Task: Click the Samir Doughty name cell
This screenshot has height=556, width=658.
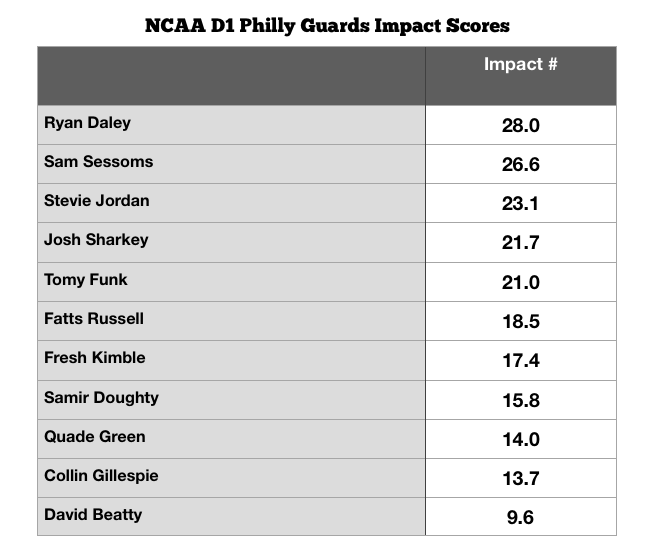Action: (x=101, y=398)
